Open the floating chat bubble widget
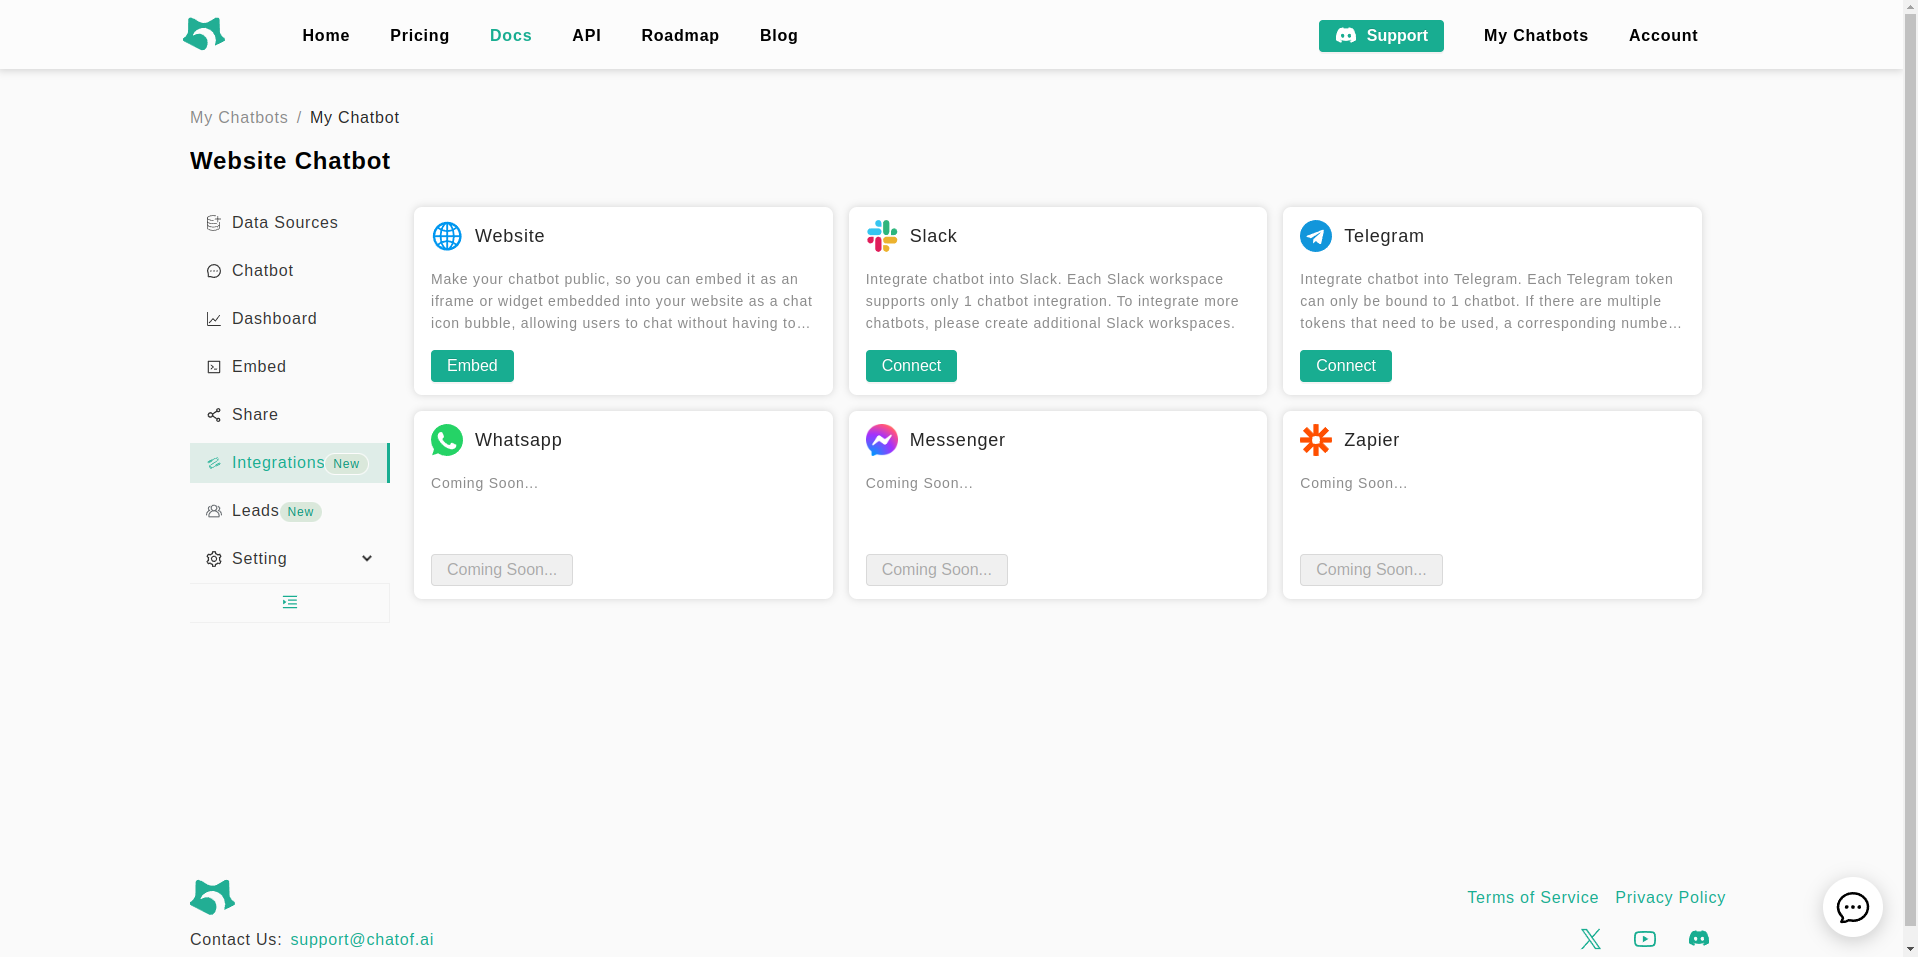The width and height of the screenshot is (1918, 957). click(1853, 907)
